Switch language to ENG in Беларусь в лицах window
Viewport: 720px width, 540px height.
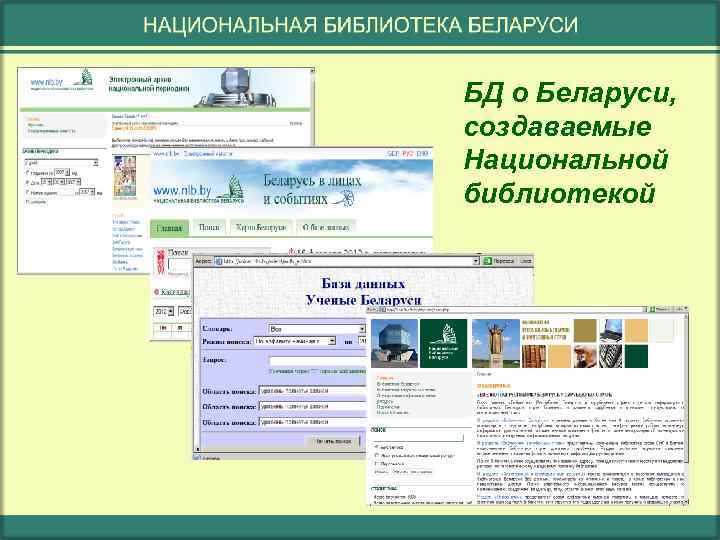click(422, 154)
